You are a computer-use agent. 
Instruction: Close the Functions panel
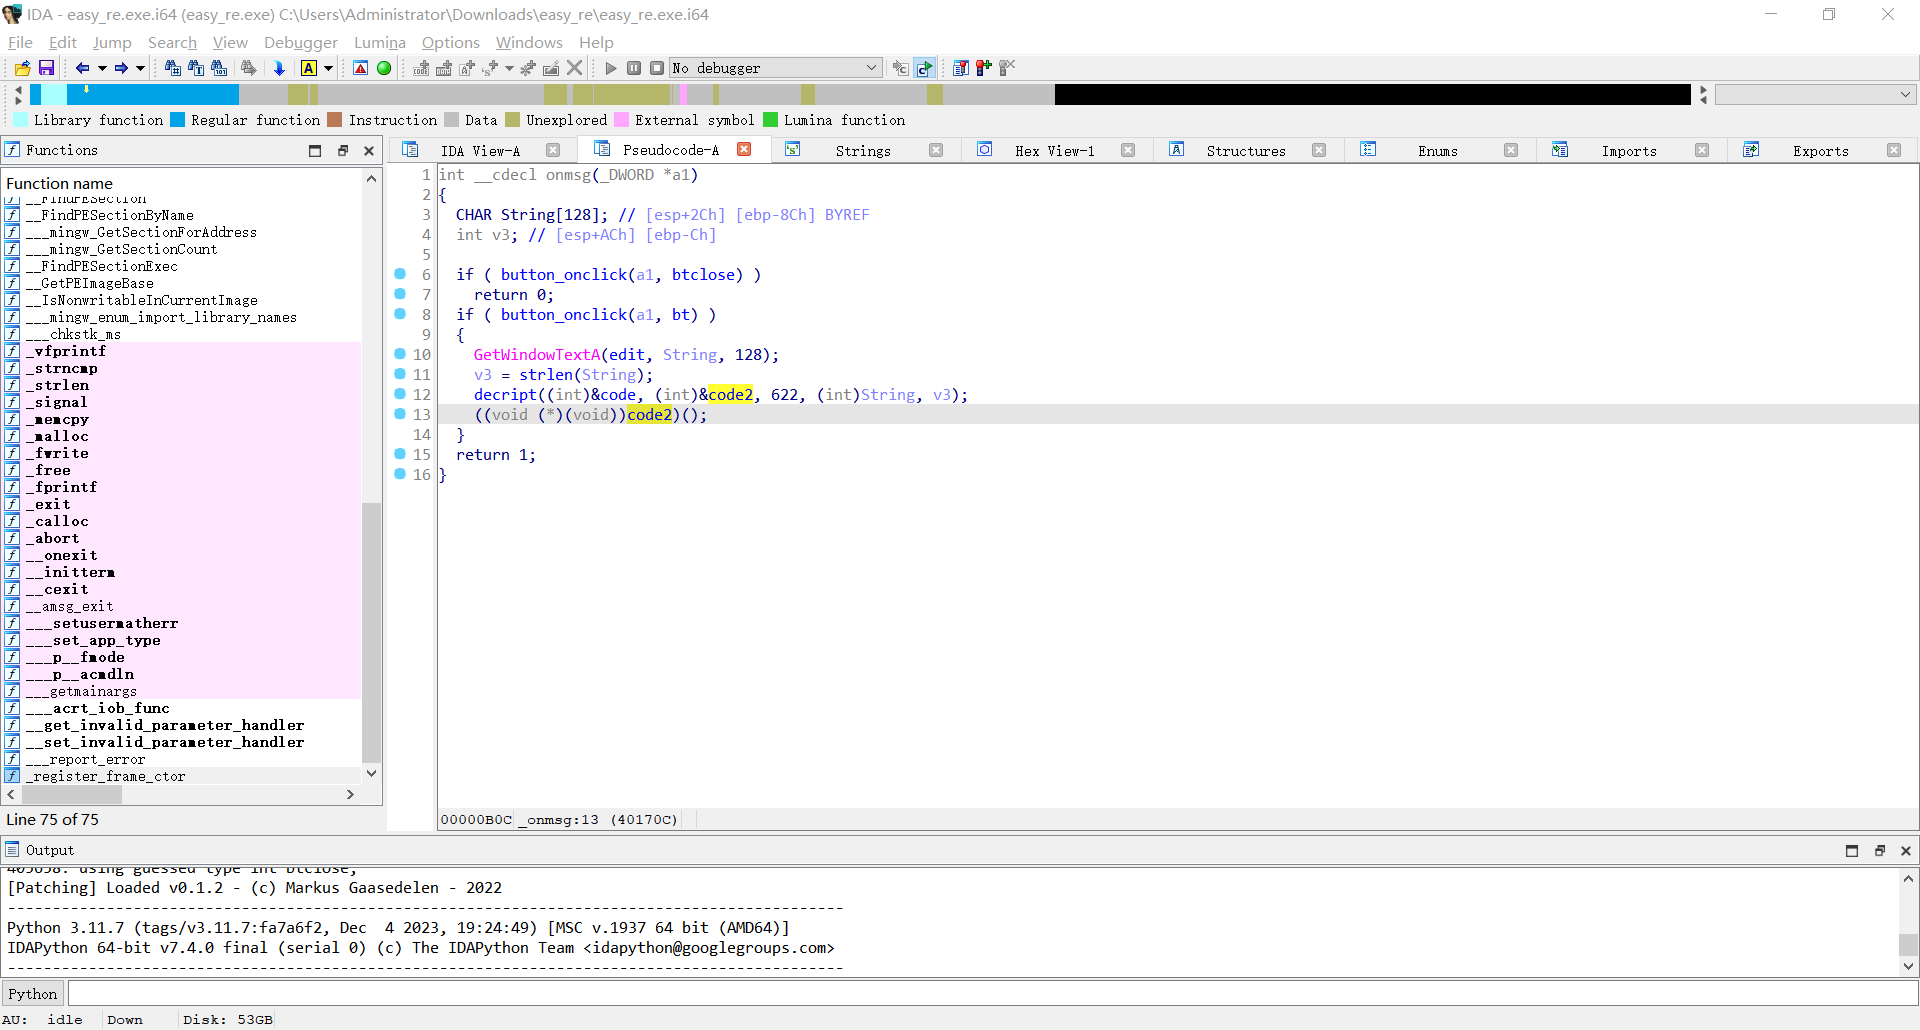coord(369,151)
